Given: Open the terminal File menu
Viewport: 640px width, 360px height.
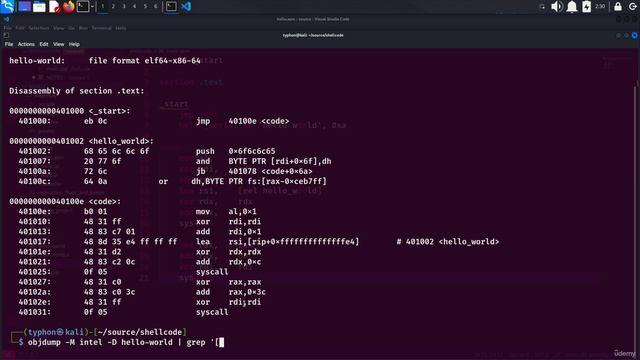Looking at the screenshot, I should click(9, 44).
